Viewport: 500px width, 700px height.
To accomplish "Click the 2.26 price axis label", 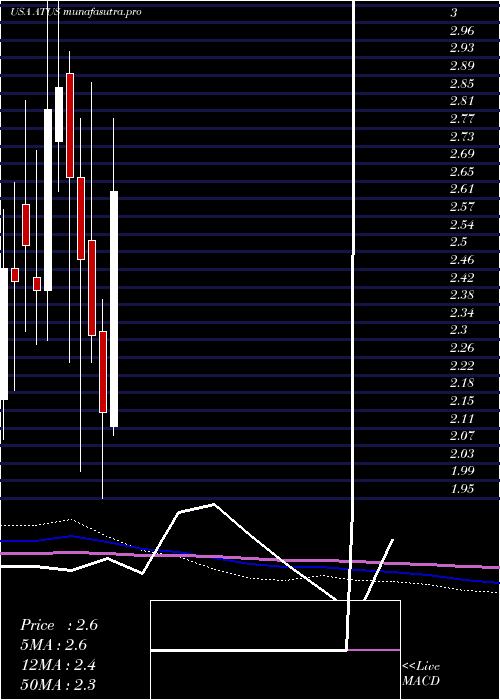I will [462, 348].
